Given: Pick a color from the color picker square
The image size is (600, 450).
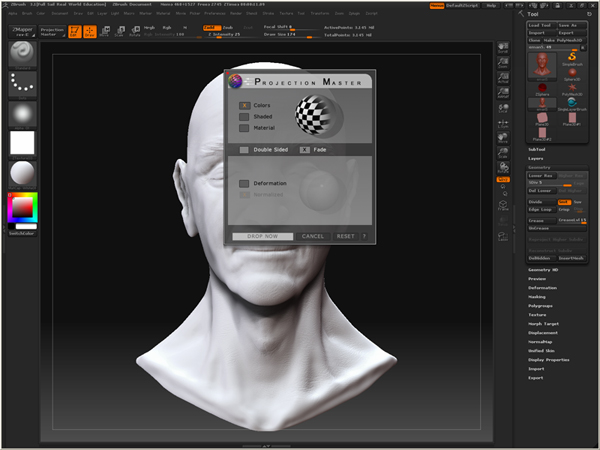Looking at the screenshot, I should pos(22,208).
